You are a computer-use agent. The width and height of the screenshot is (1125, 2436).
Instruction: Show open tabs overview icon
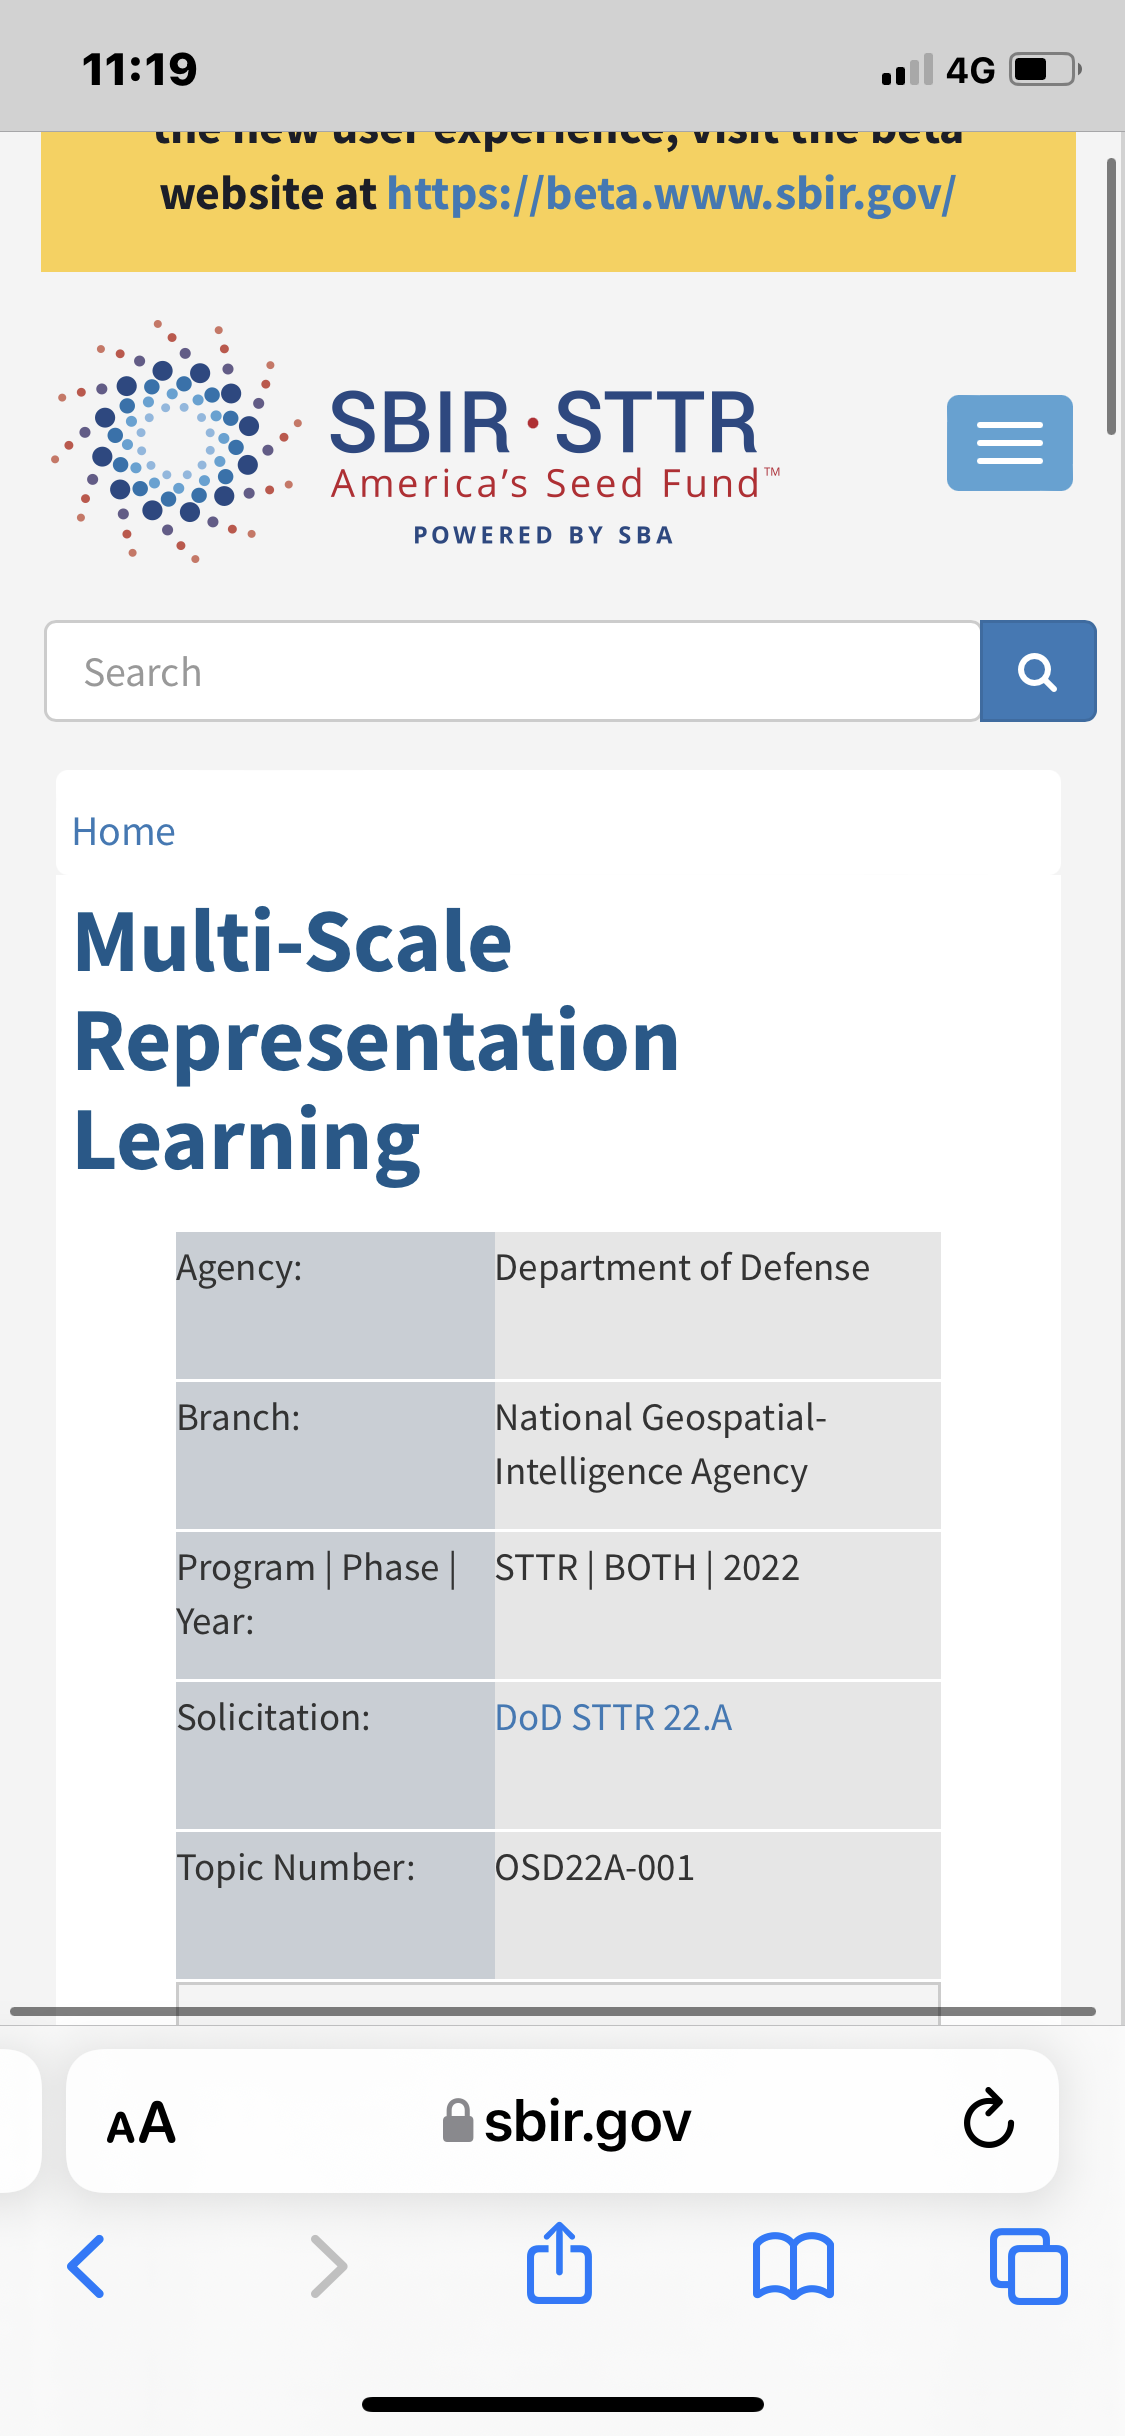(1029, 2266)
